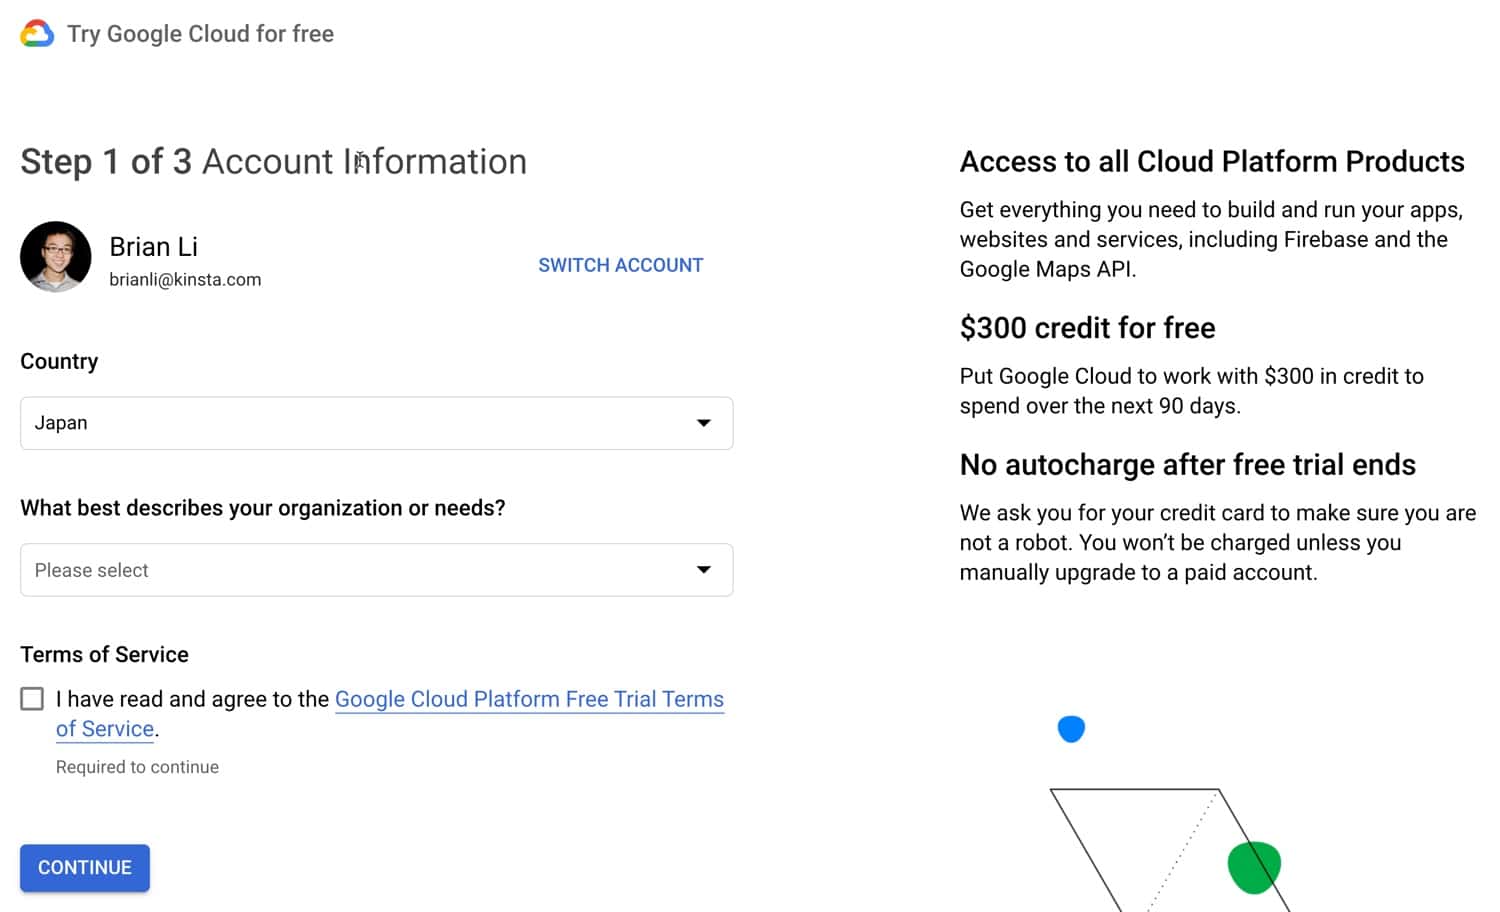Click Brian Li's profile avatar picture

[x=56, y=257]
